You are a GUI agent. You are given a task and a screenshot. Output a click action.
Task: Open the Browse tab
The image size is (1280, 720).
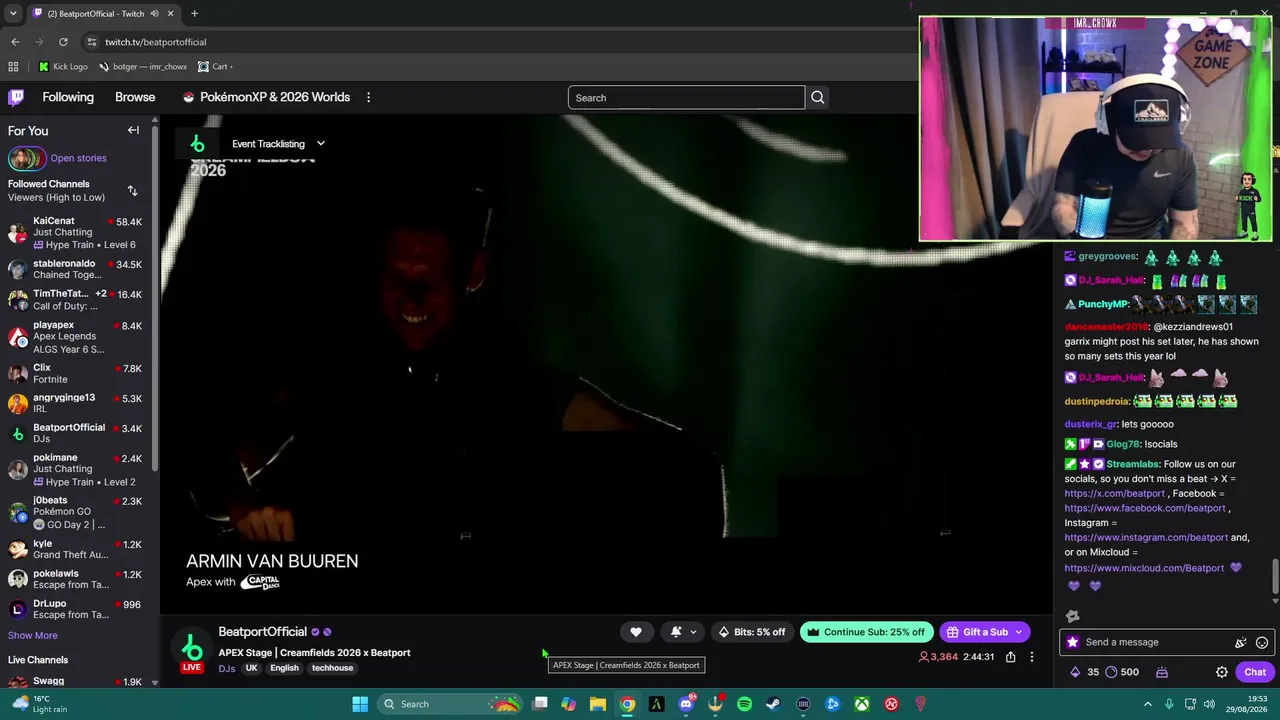(x=135, y=97)
